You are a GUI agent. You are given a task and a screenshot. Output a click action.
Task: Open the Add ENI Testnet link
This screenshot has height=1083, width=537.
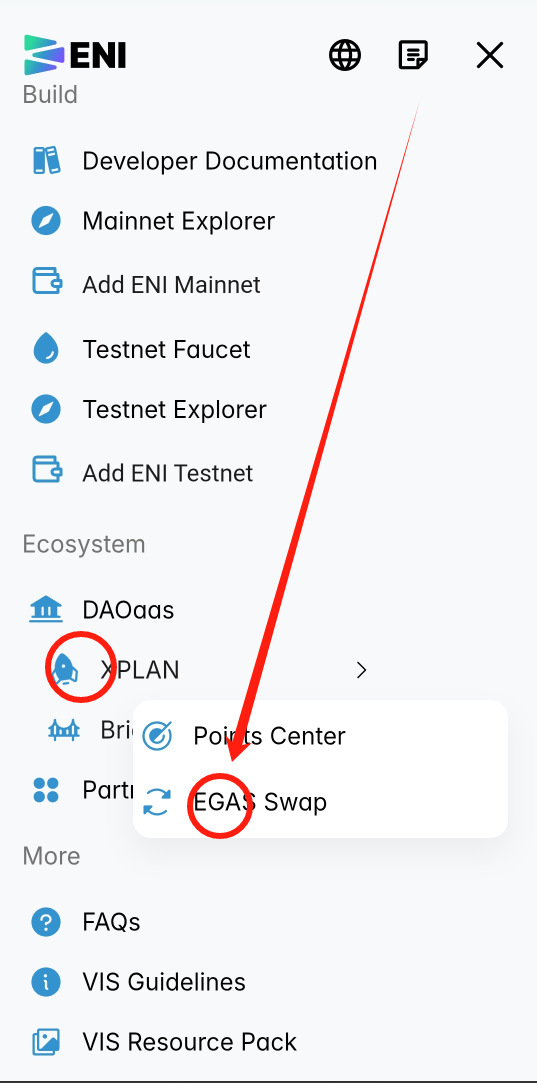click(x=168, y=473)
